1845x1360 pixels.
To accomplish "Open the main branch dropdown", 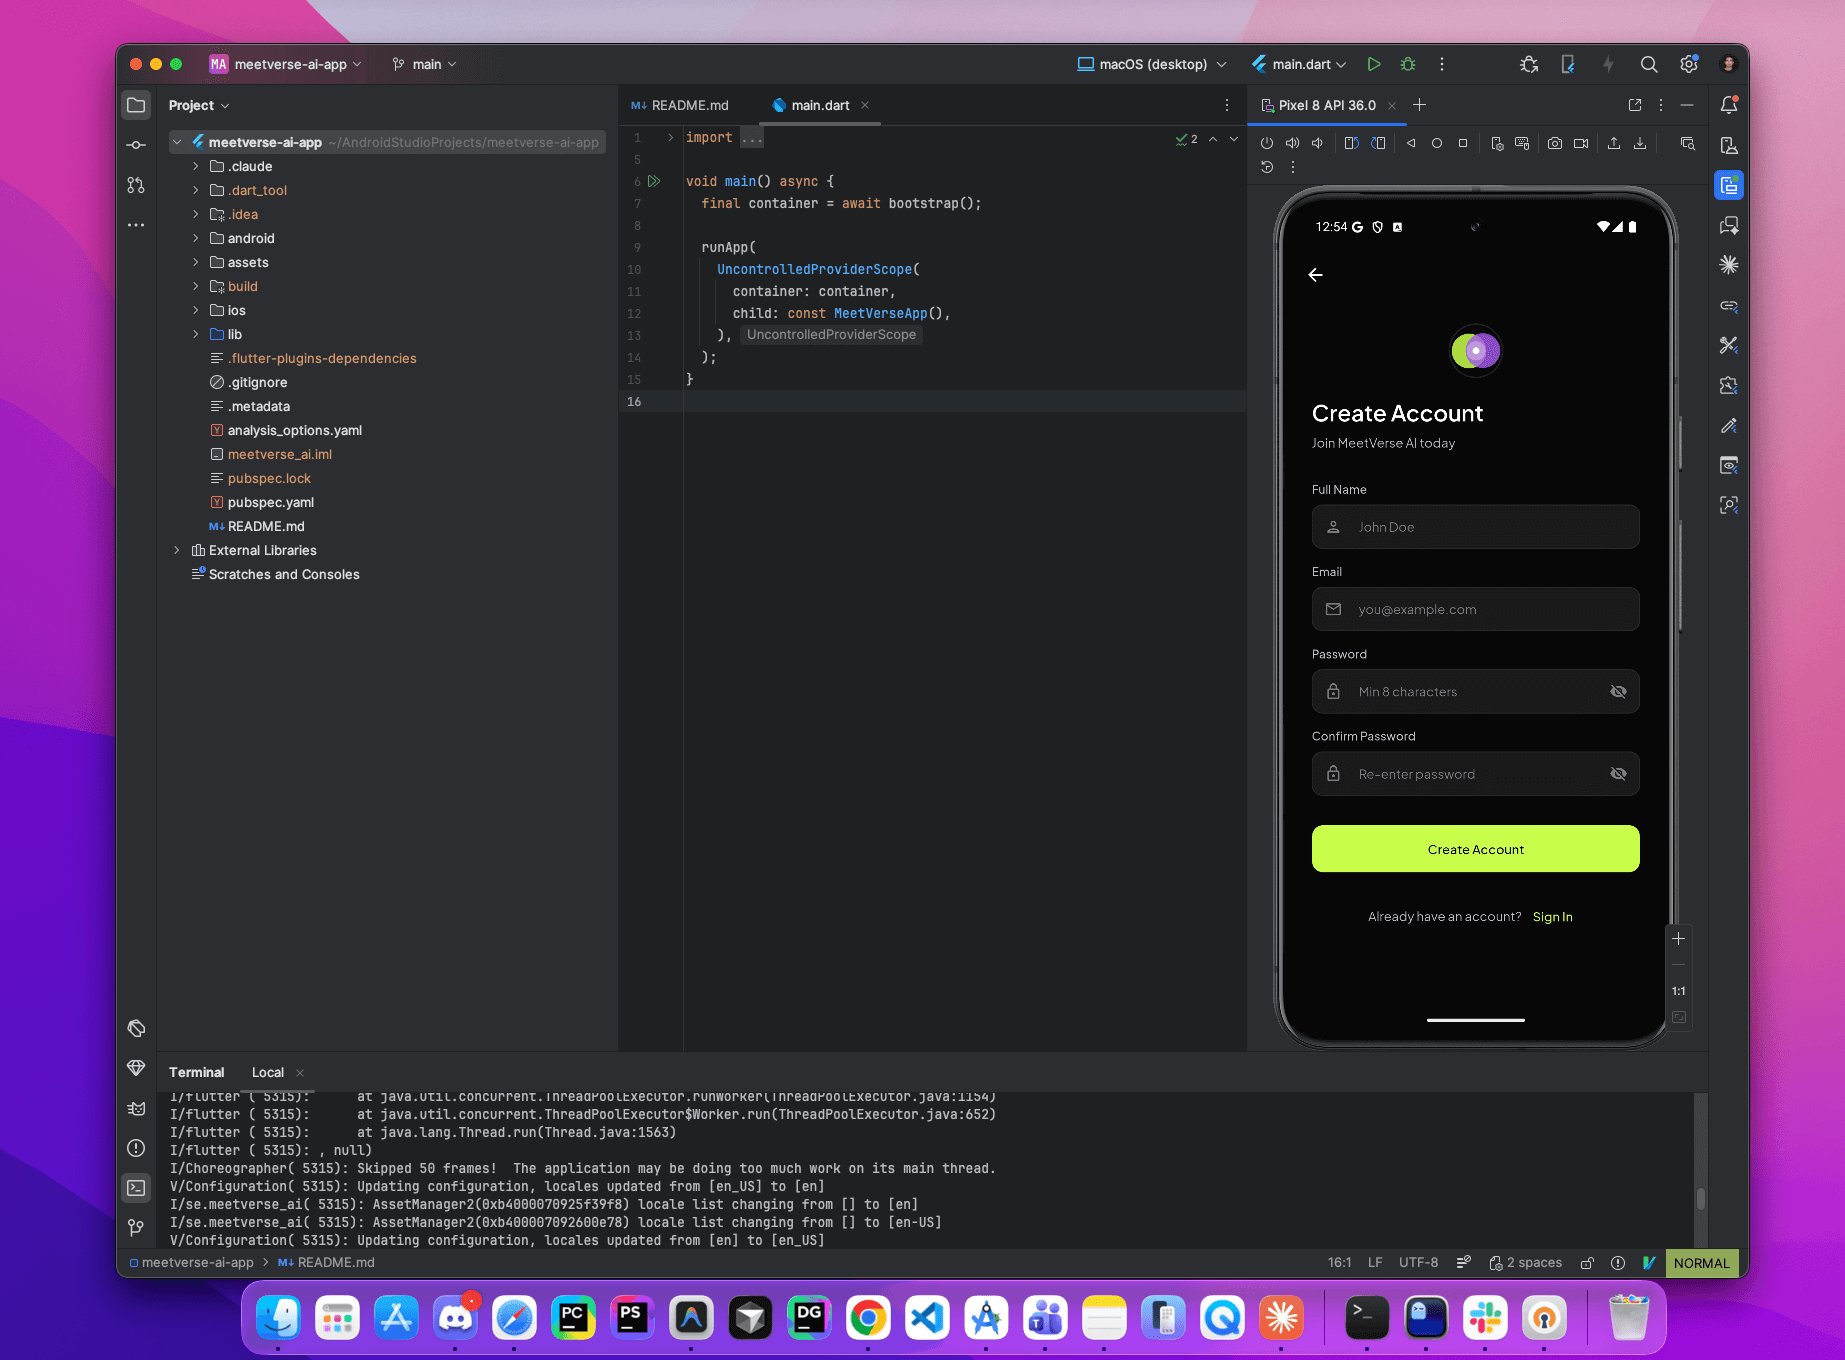I will 424,63.
